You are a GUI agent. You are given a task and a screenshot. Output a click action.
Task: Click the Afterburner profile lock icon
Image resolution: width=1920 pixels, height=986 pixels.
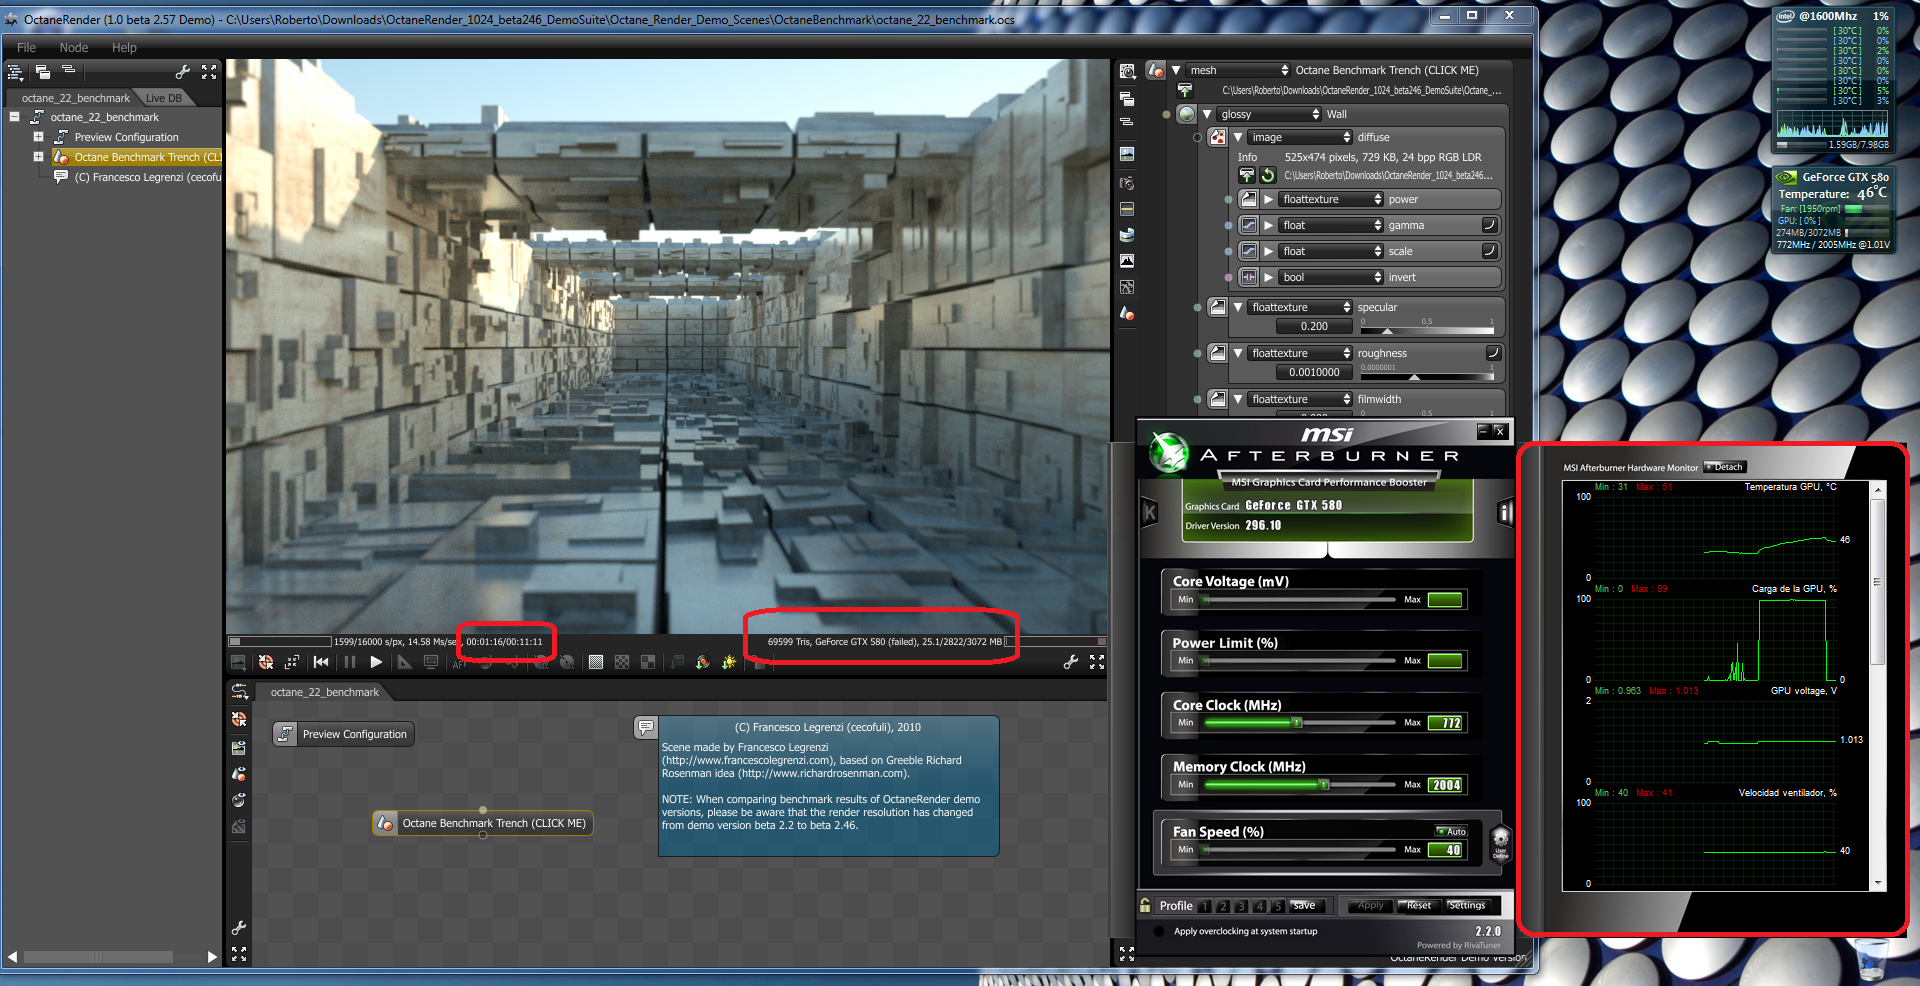(x=1145, y=905)
